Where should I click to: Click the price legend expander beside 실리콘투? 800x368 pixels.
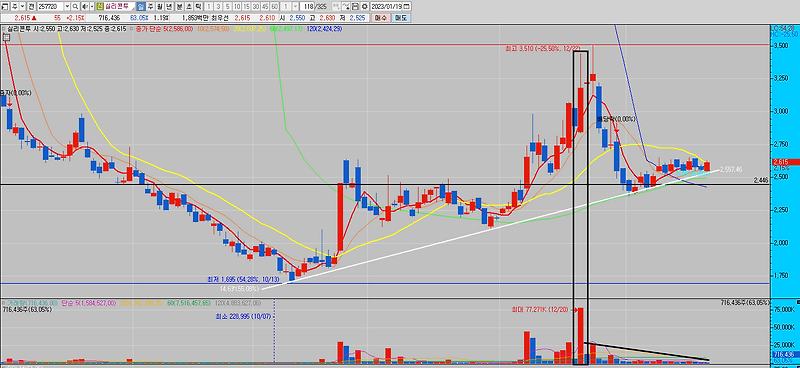point(3,29)
